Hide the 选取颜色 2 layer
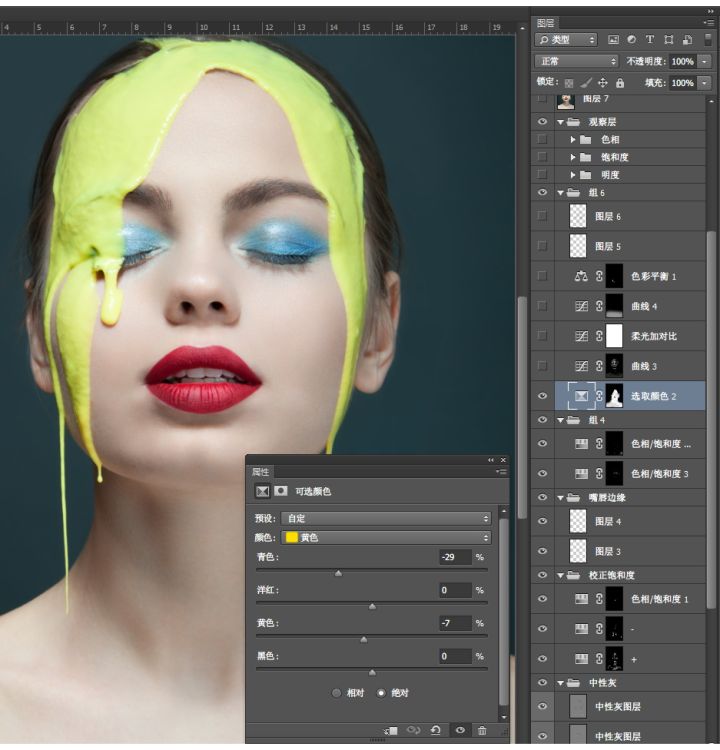The height and width of the screenshot is (750, 720). (542, 396)
